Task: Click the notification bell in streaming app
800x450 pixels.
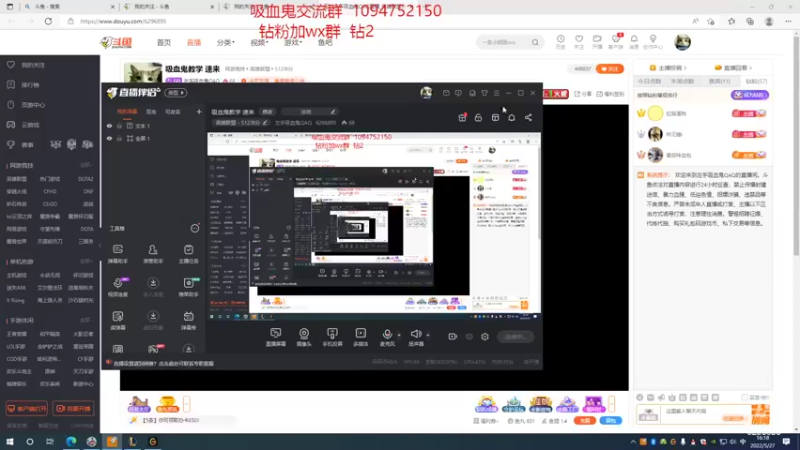Action: pyautogui.click(x=512, y=117)
